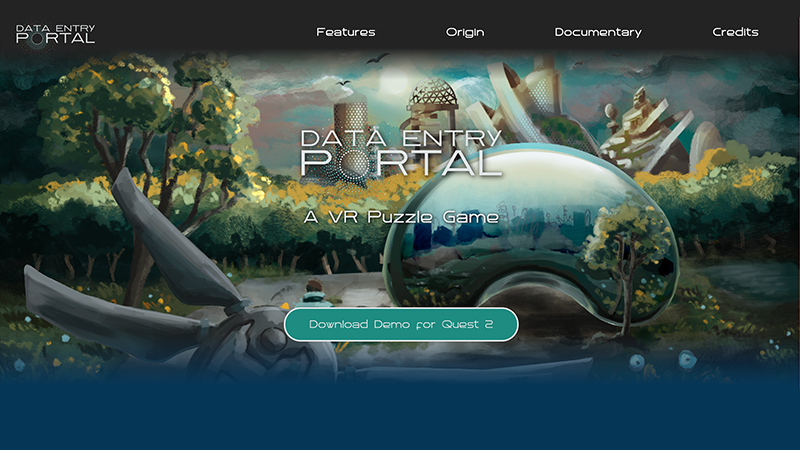Click the small tree beside the sculpture

click(632, 250)
